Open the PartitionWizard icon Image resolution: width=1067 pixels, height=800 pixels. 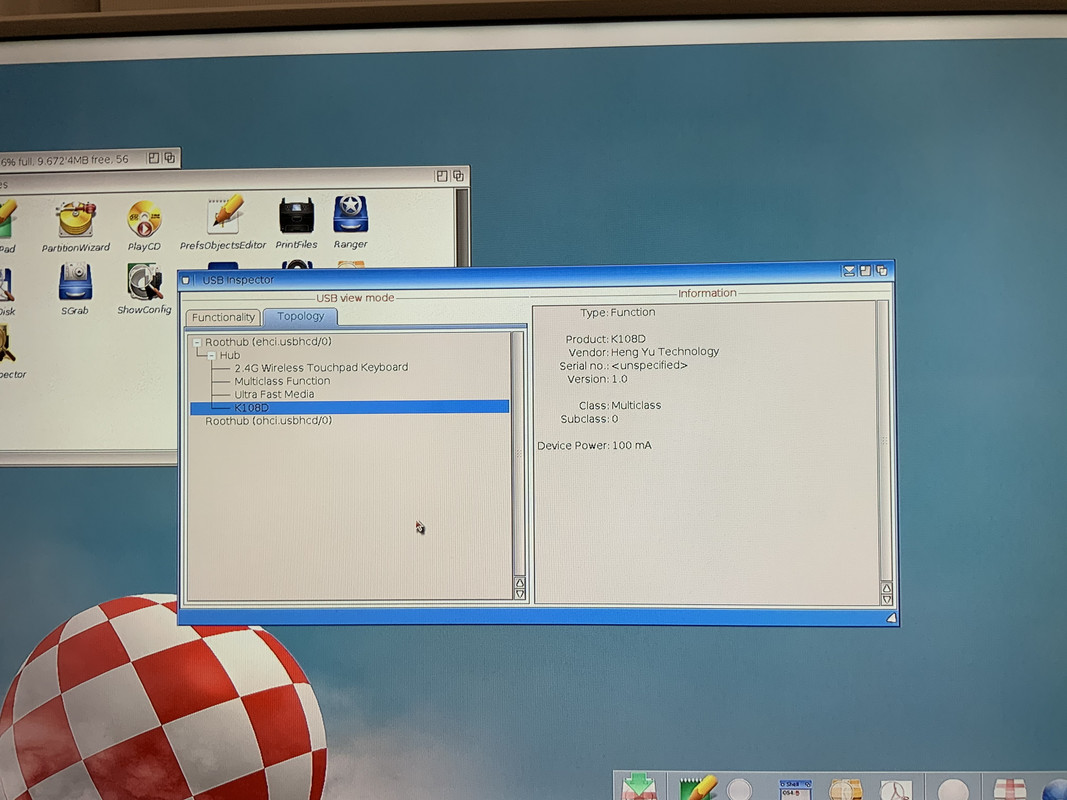coord(76,220)
